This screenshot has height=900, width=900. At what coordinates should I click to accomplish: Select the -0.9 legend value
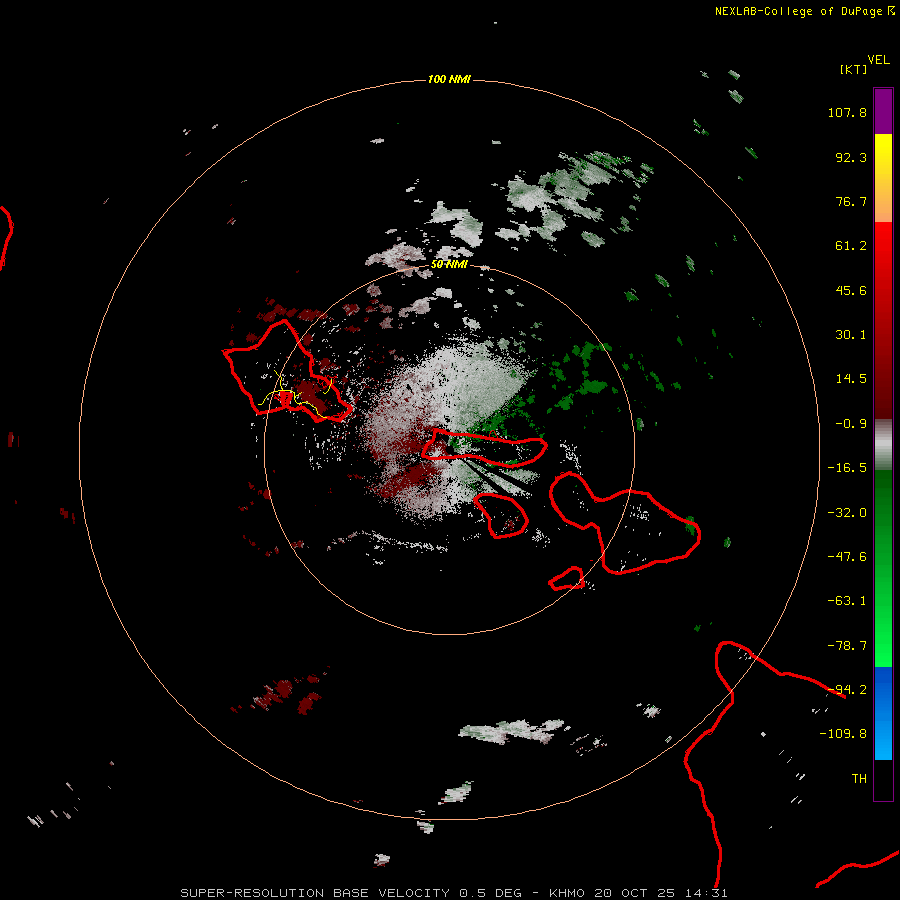851,424
